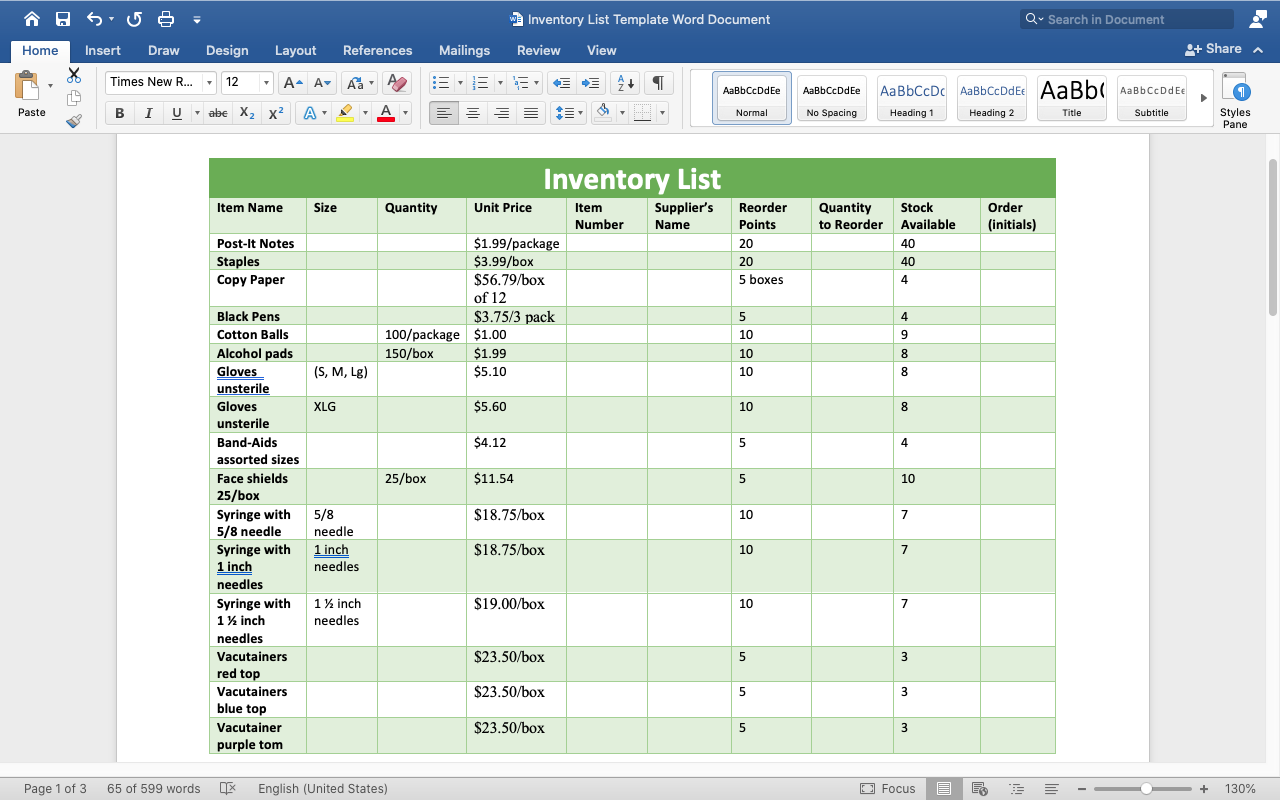Click the Search in Document field
The width and height of the screenshot is (1280, 800).
coord(1126,19)
